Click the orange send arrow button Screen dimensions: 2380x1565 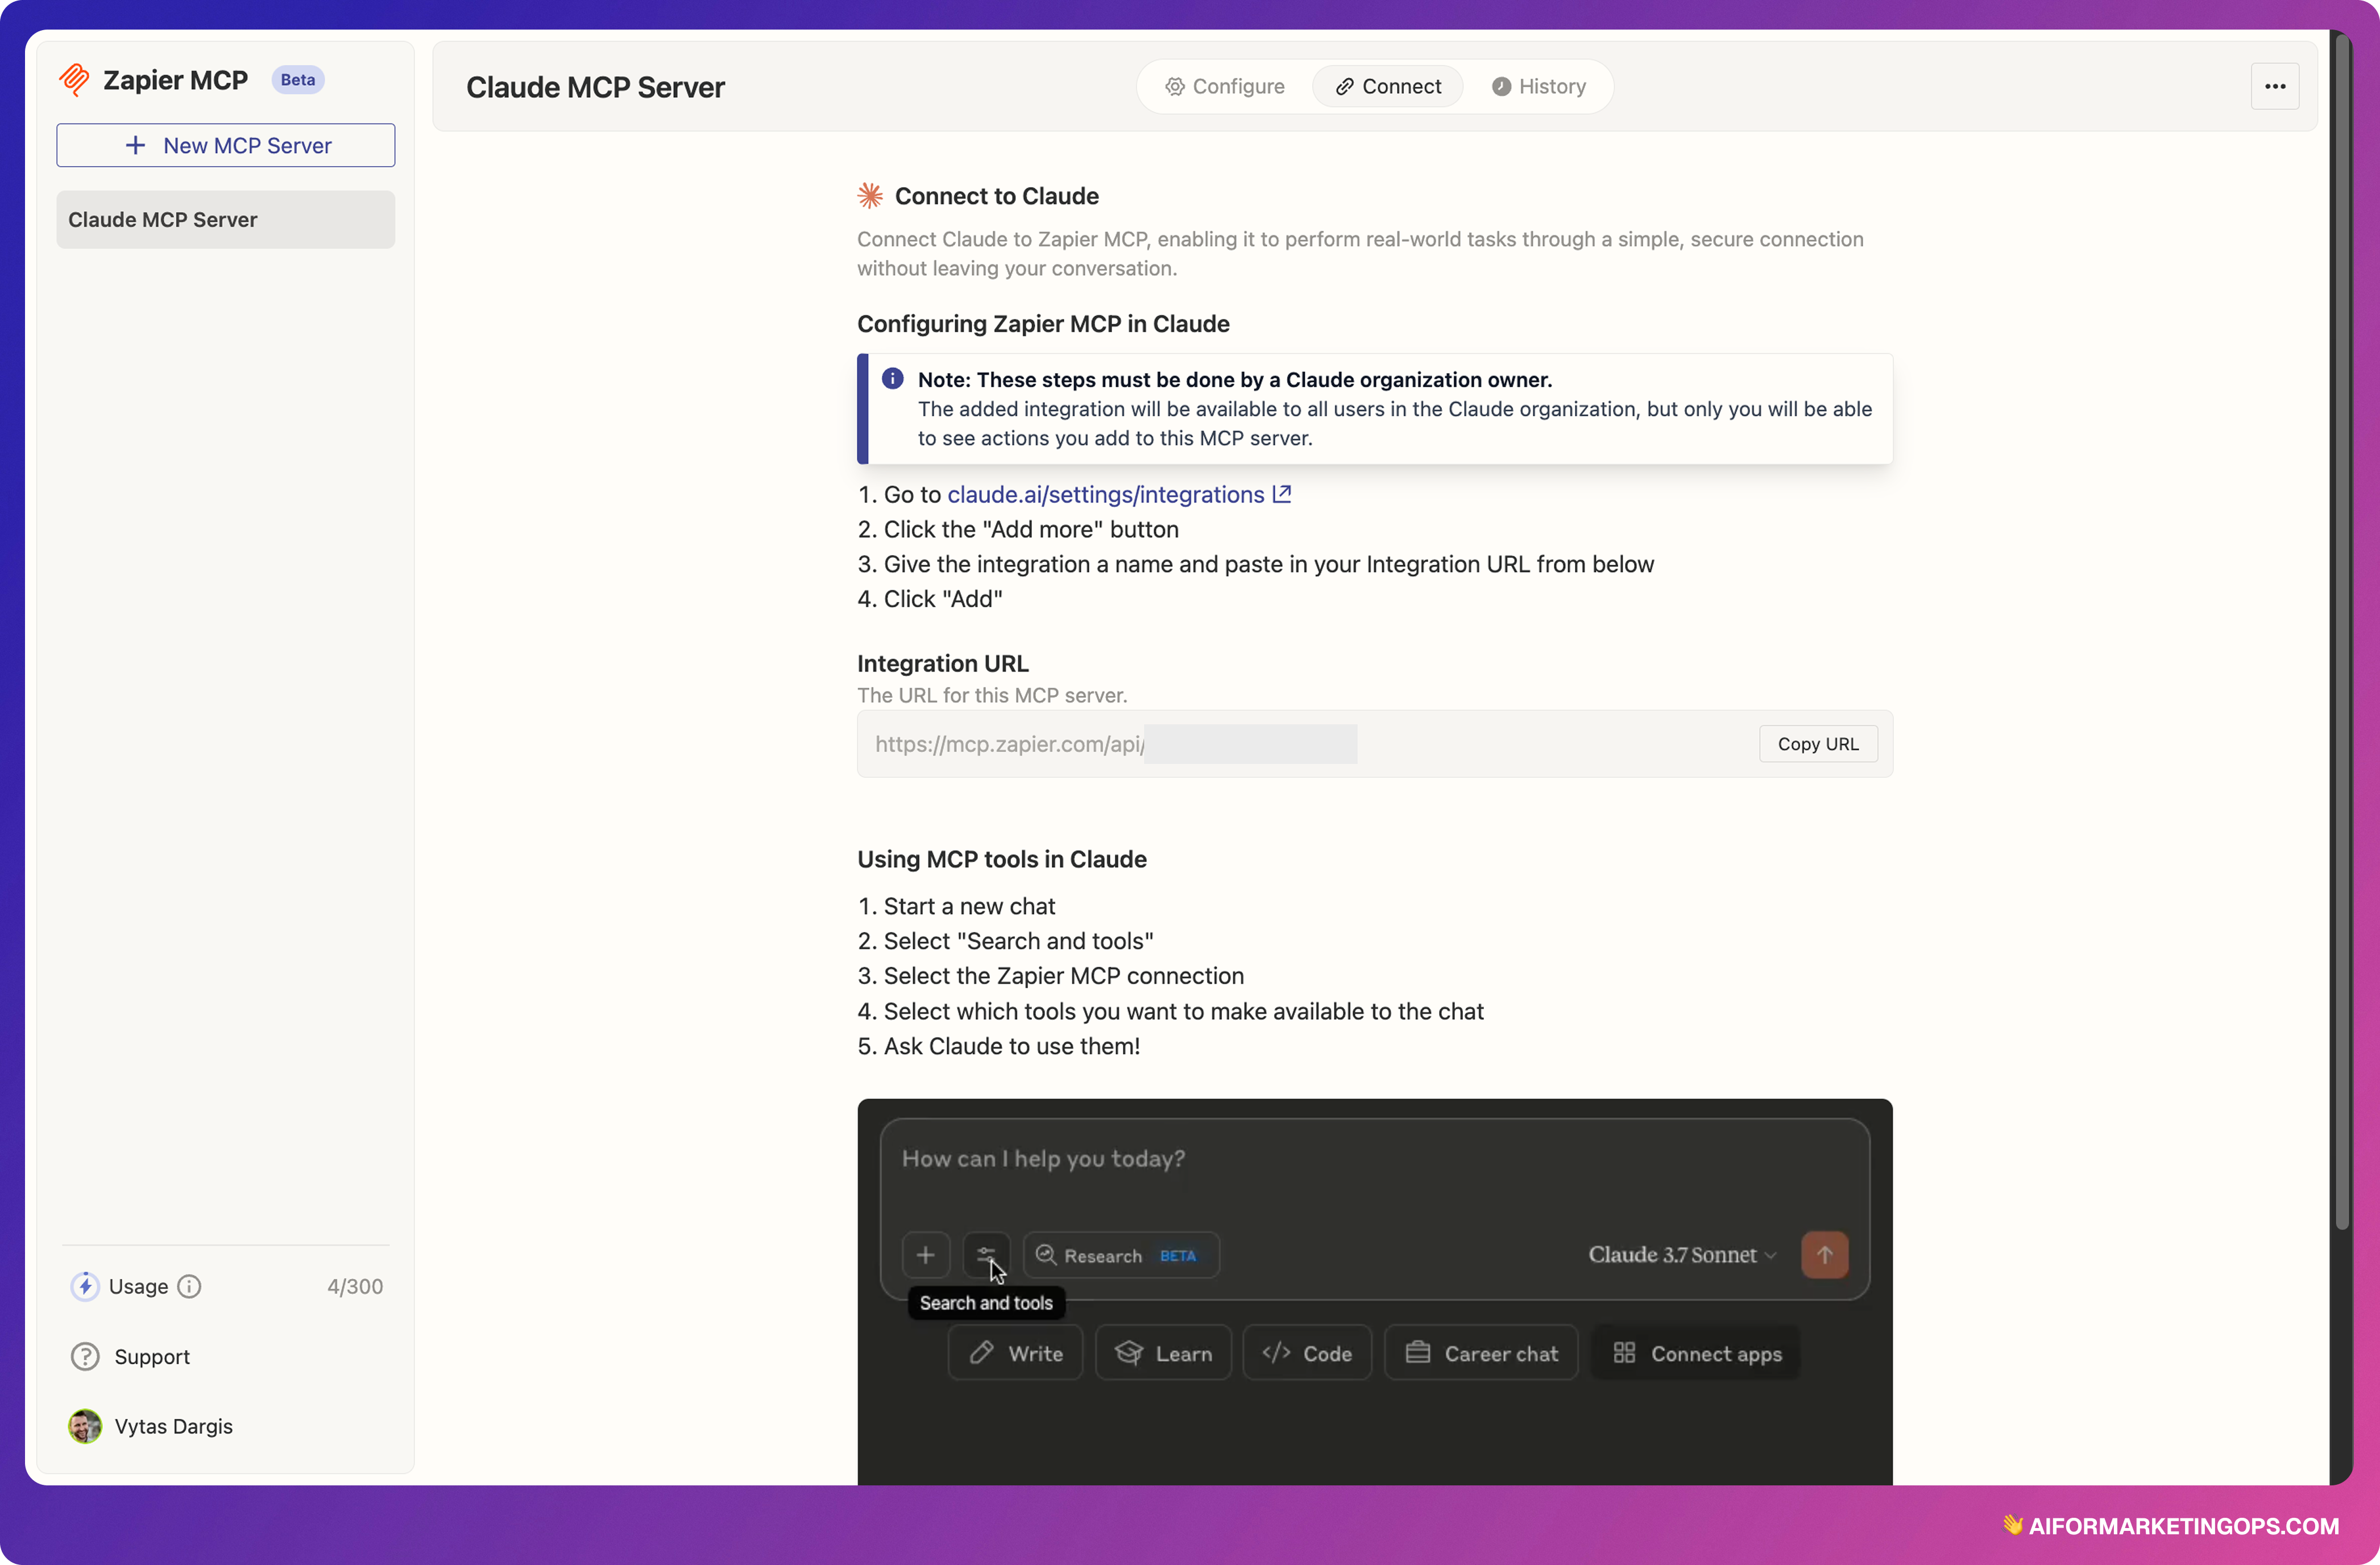click(1825, 1255)
